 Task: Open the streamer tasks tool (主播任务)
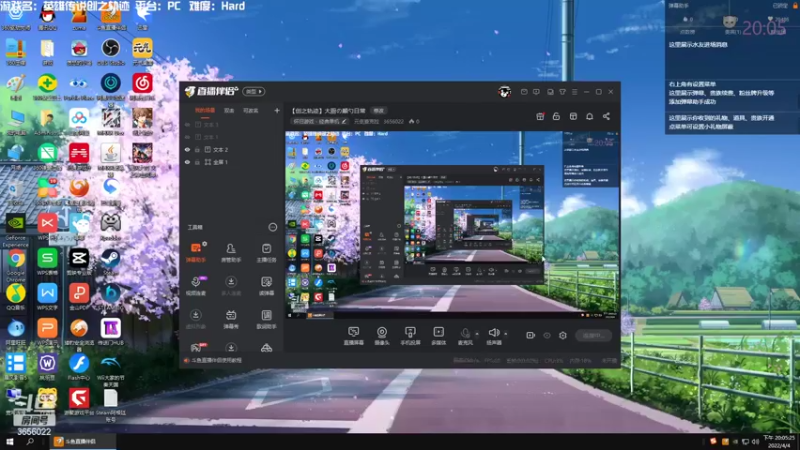[266, 252]
